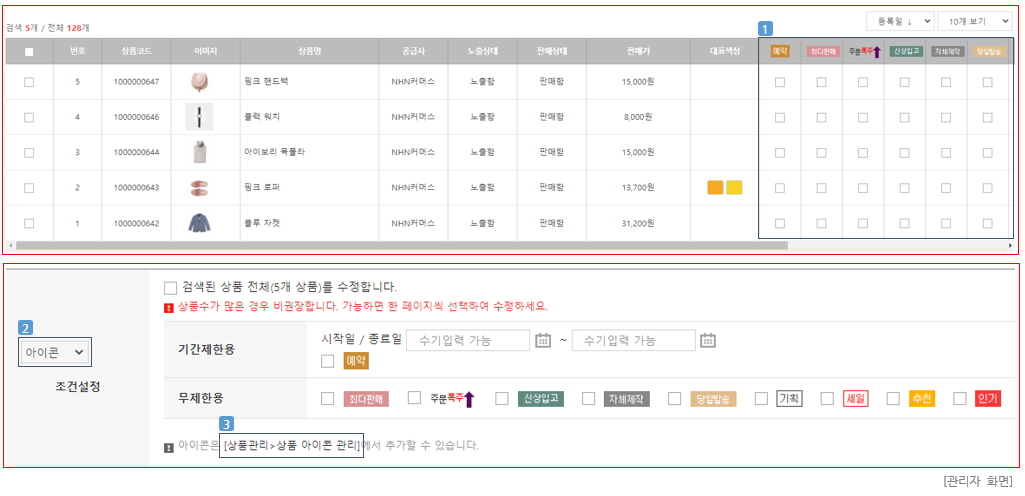Viewport: 1025px width, 496px height.
Task: Tick the 세일 icon checkbox
Action: coord(828,398)
